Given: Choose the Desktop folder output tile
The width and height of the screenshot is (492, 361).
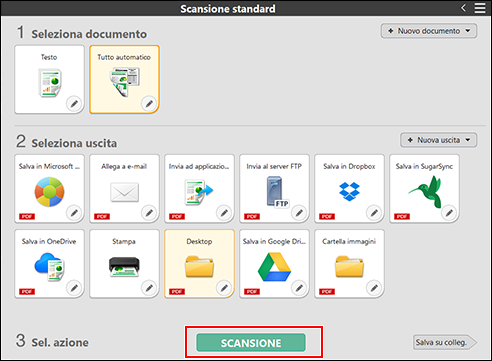Looking at the screenshot, I should (199, 263).
